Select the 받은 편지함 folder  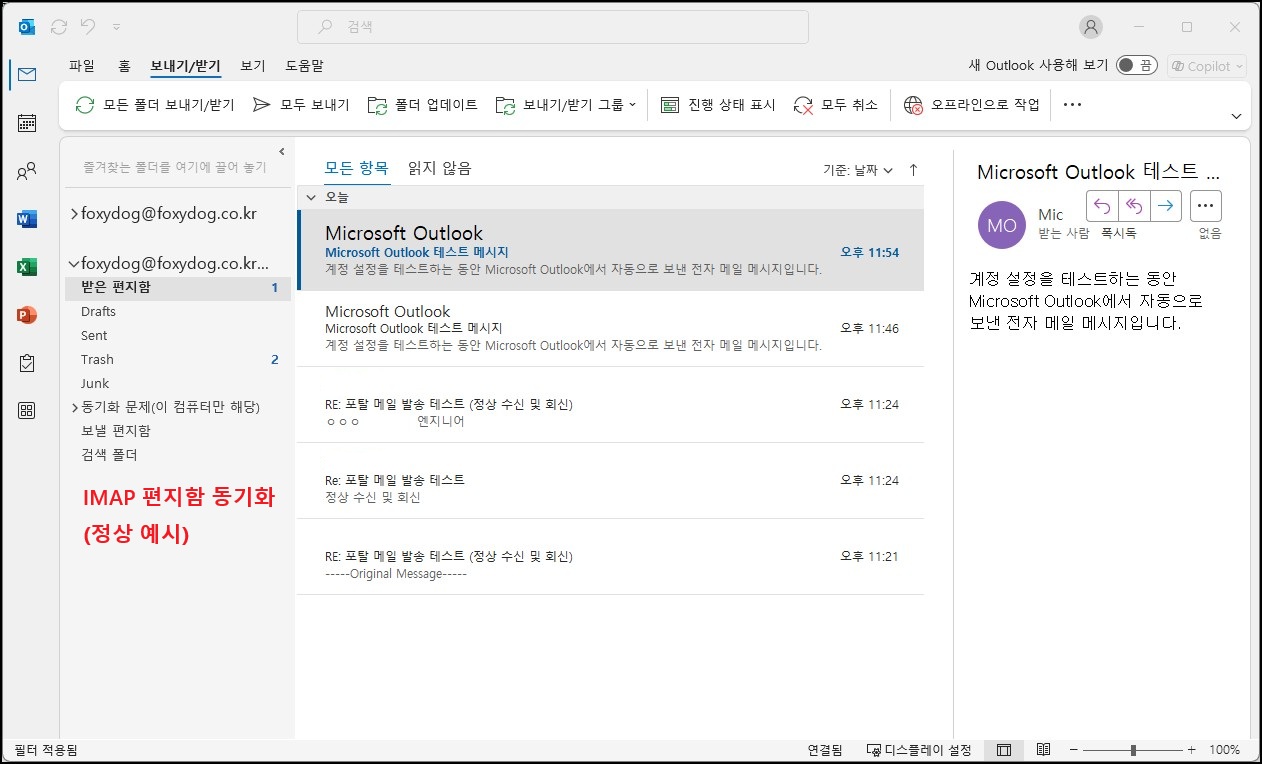coord(178,288)
